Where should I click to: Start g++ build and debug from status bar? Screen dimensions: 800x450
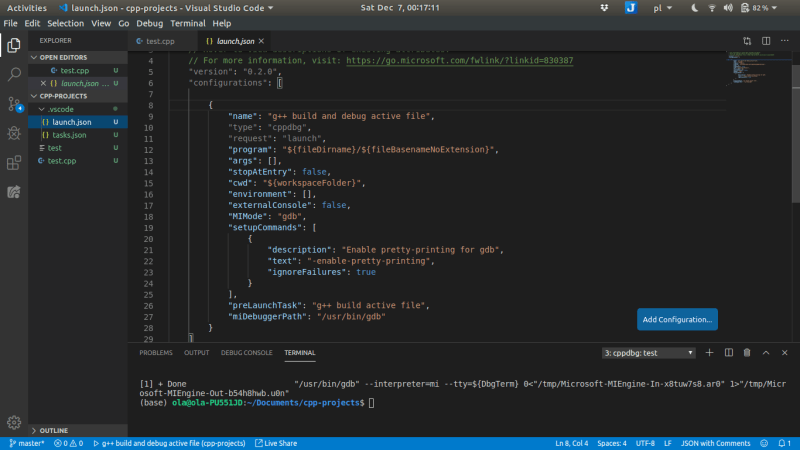[169, 443]
